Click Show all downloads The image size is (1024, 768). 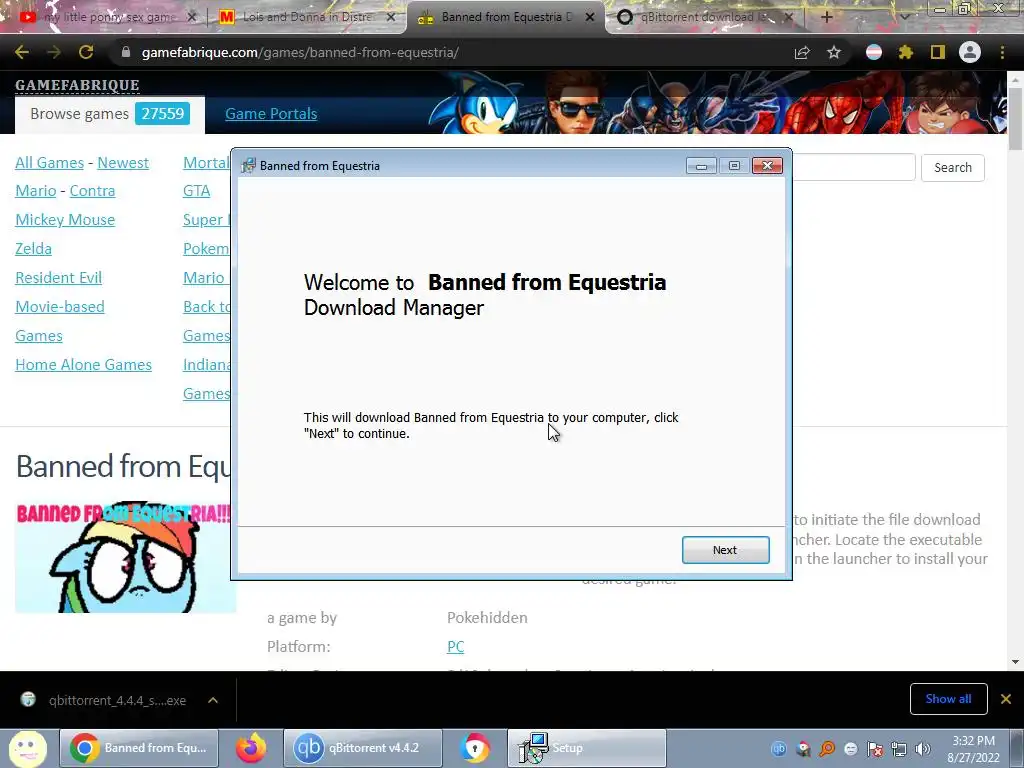pyautogui.click(x=948, y=699)
